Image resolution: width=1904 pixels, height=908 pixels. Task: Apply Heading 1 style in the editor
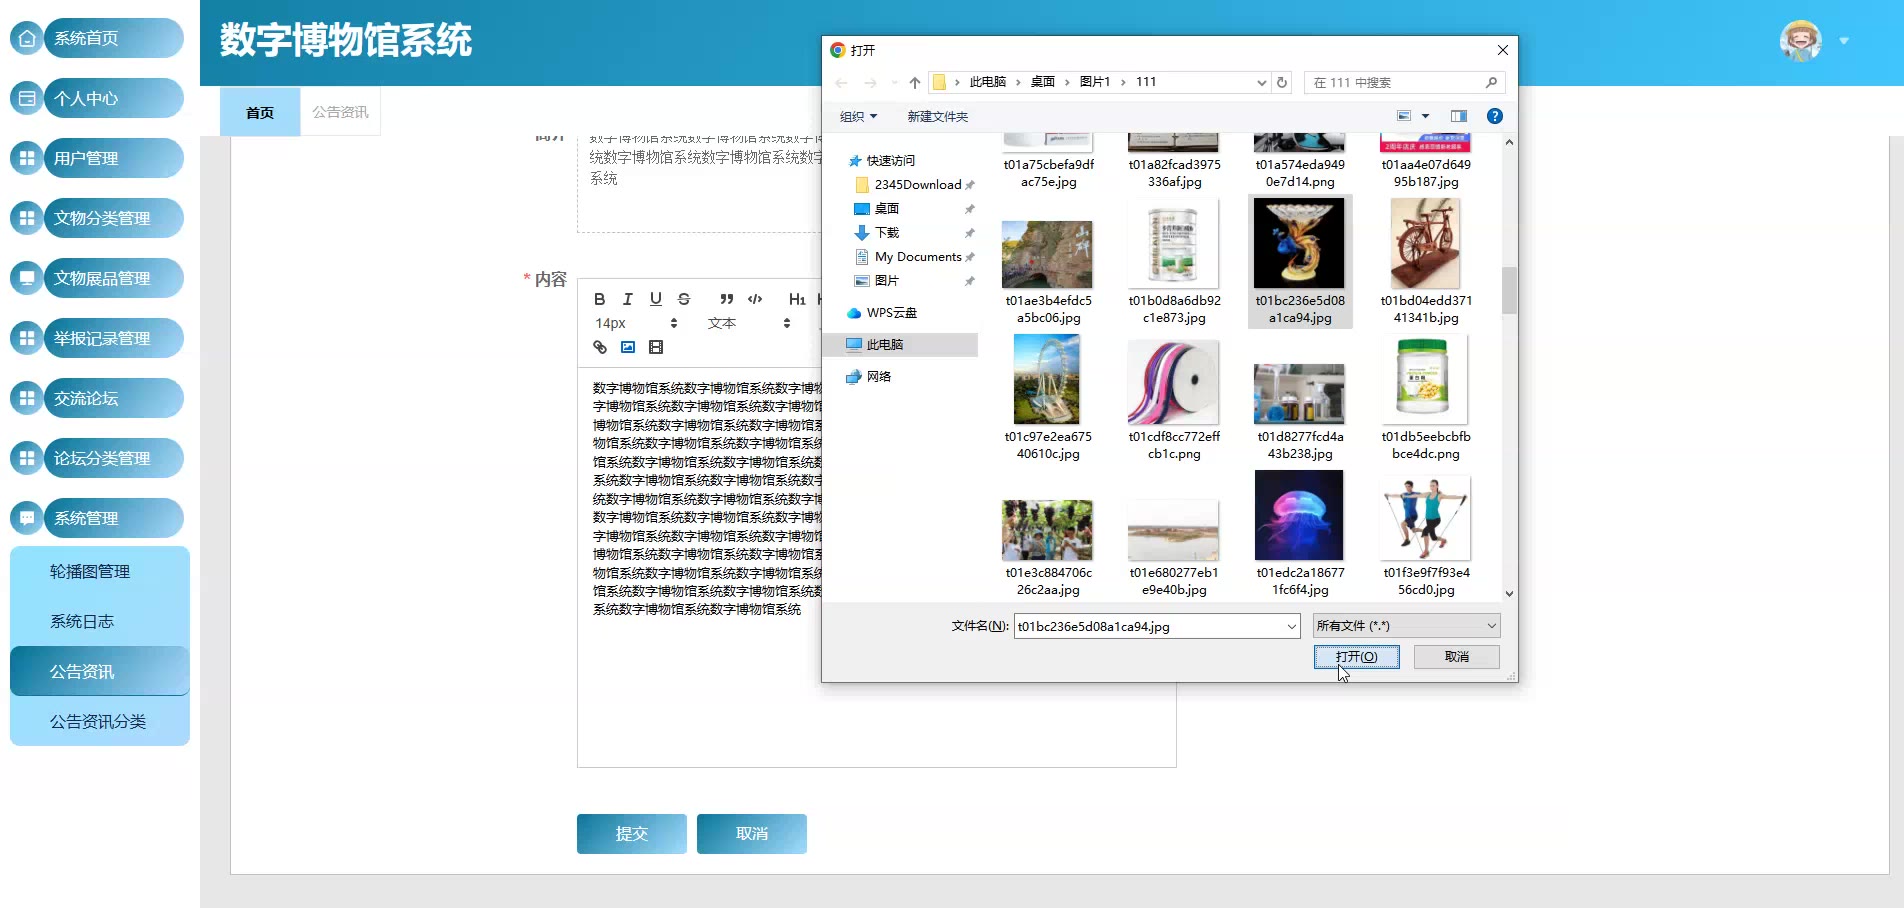797,299
